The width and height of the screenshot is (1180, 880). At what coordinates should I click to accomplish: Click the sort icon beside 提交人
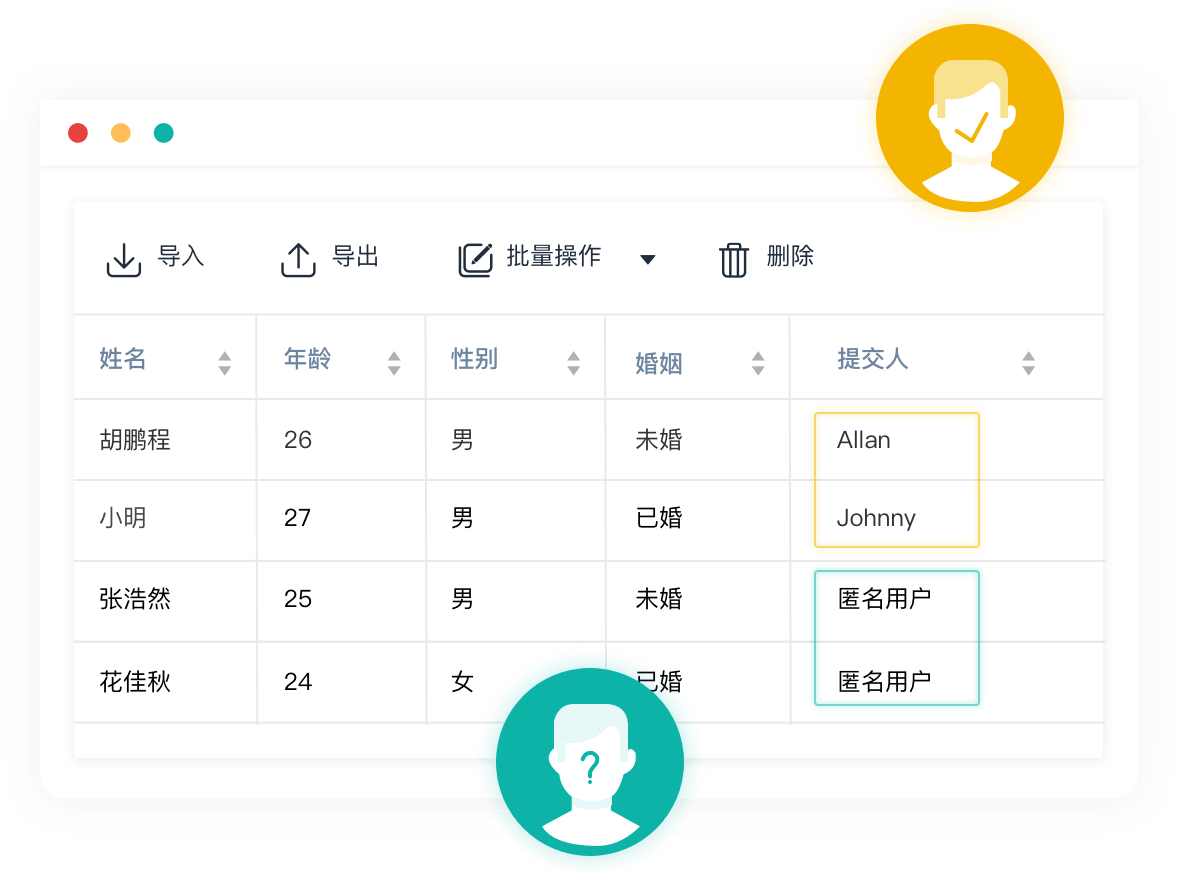(1028, 363)
